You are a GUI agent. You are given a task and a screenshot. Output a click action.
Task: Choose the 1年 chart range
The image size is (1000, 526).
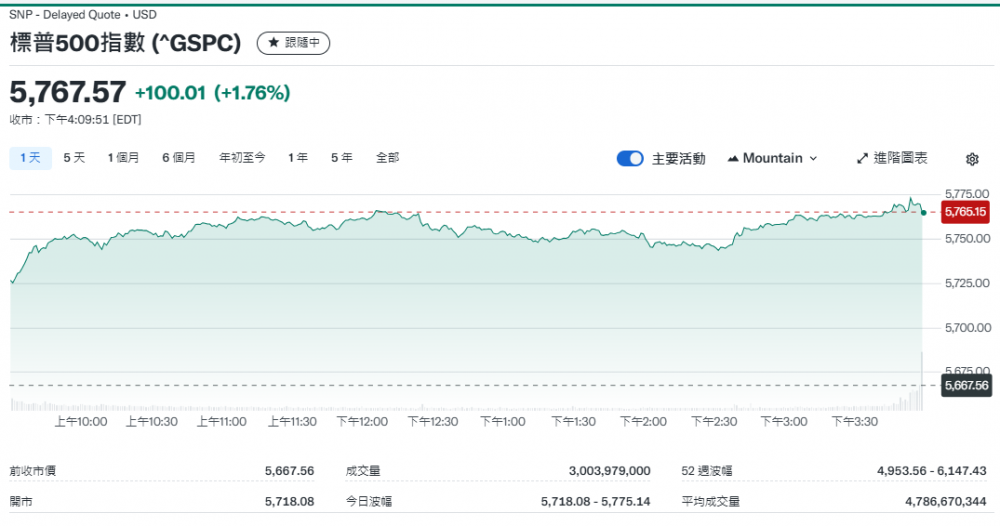click(297, 157)
